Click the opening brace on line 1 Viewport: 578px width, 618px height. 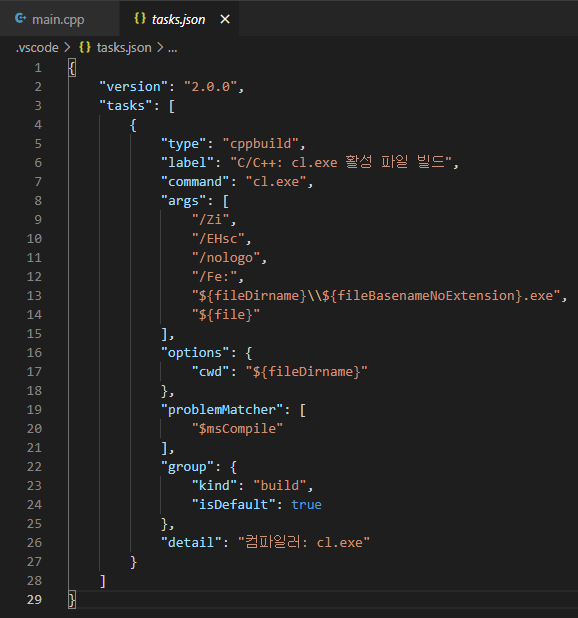(72, 68)
